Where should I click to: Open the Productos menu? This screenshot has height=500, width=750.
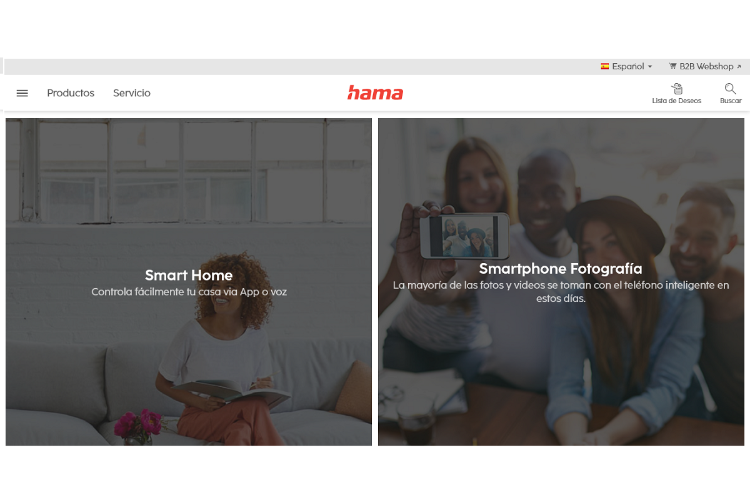(x=71, y=93)
